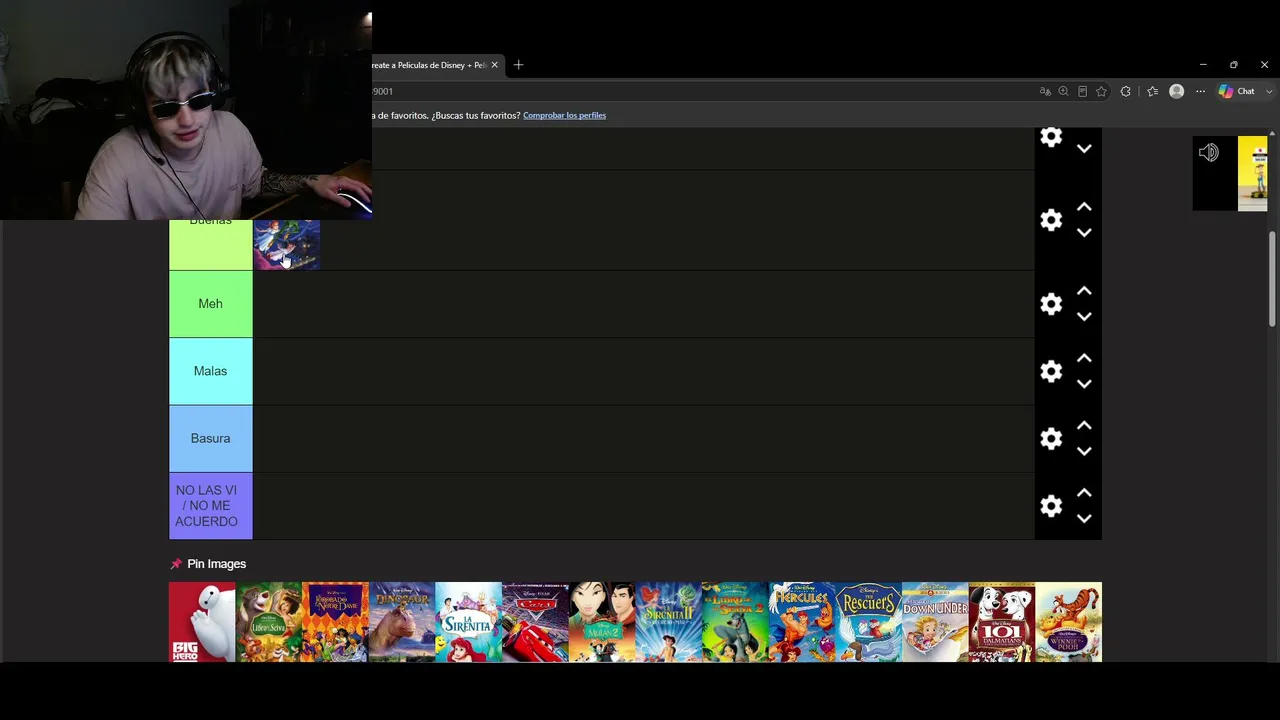Select the Cars poster
Viewport: 1280px width, 720px height.
[535, 622]
